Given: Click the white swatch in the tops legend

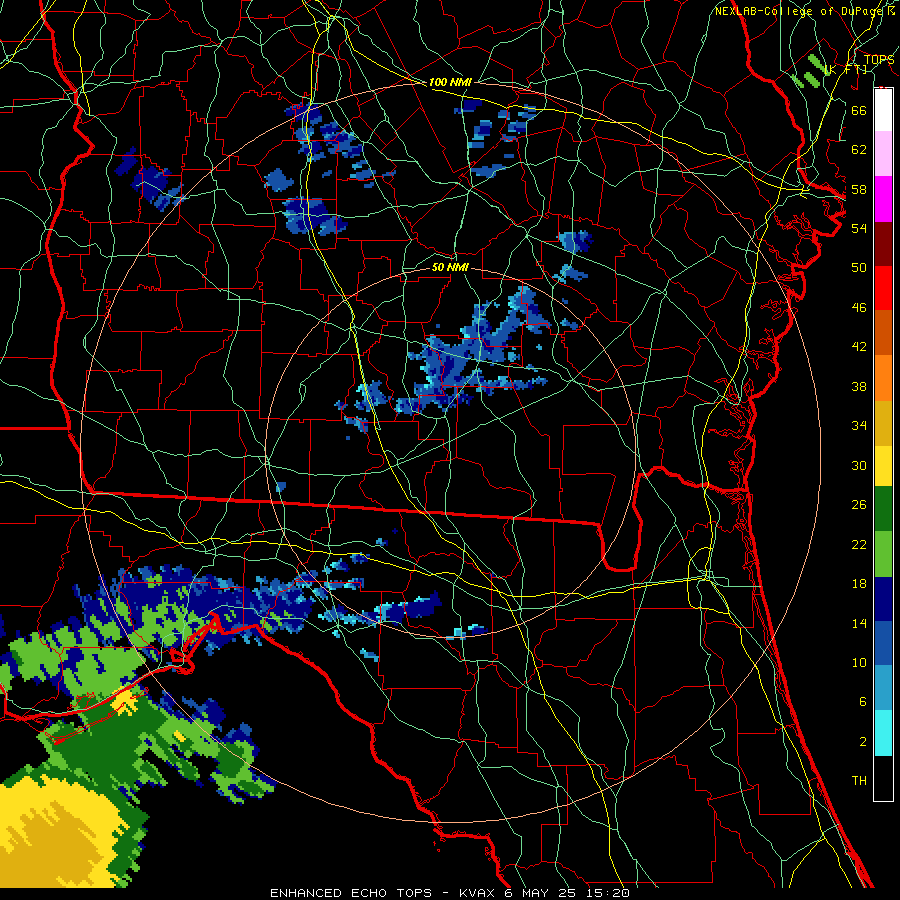Looking at the screenshot, I should 883,110.
